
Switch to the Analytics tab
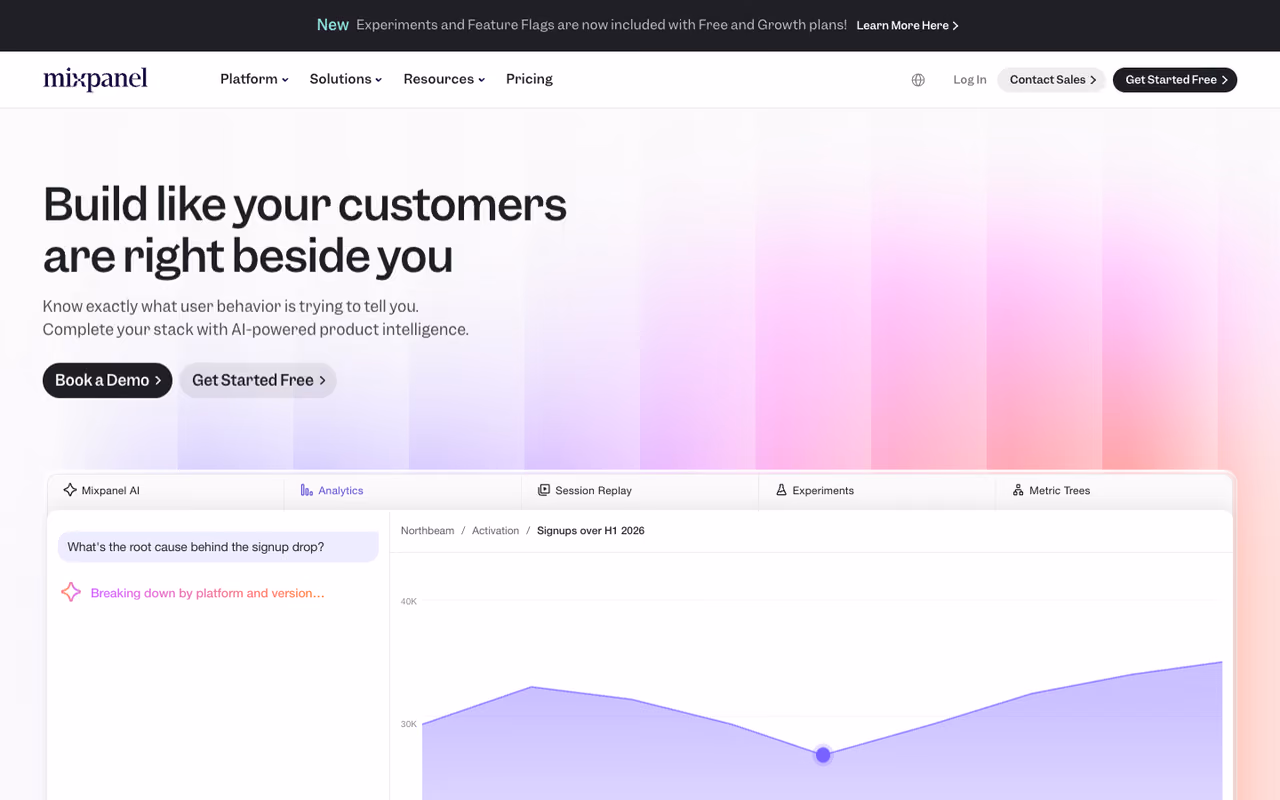coord(403,490)
